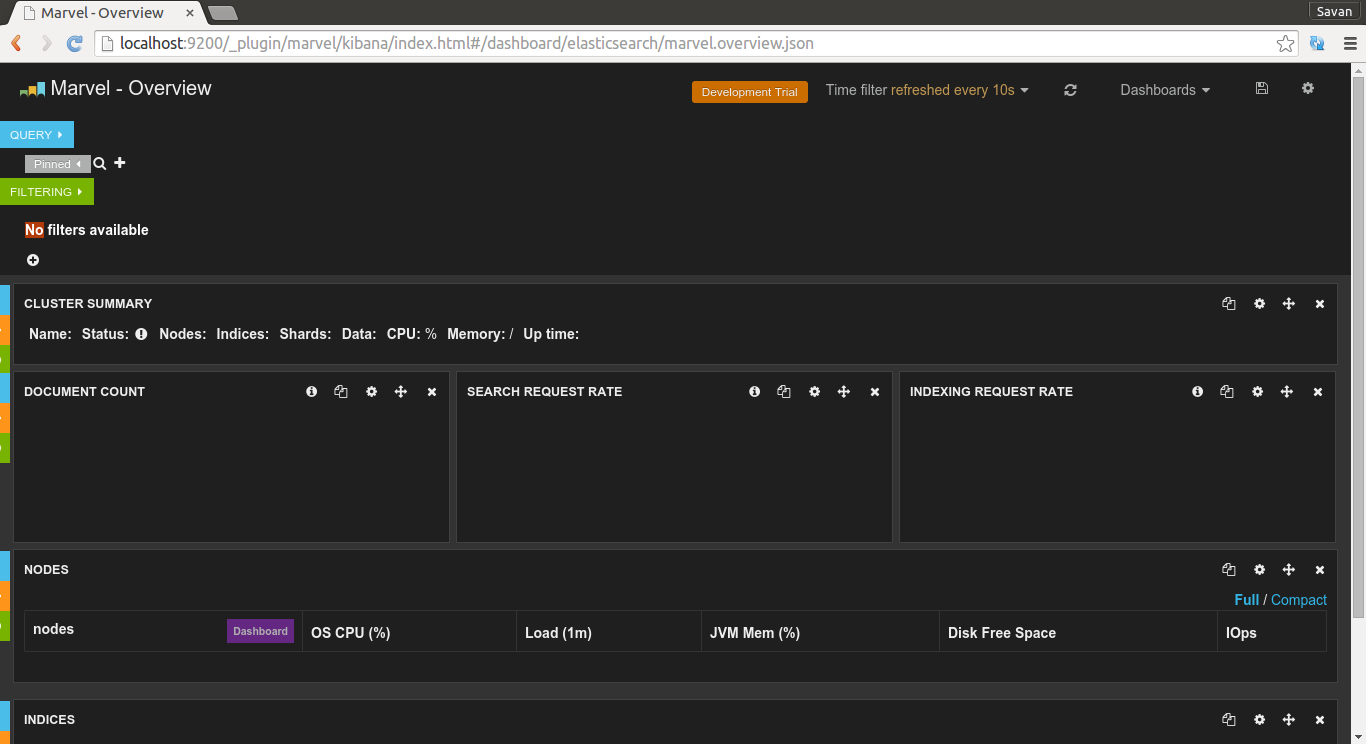
Task: Configure the Cluster Summary panel
Action: pyautogui.click(x=1260, y=304)
